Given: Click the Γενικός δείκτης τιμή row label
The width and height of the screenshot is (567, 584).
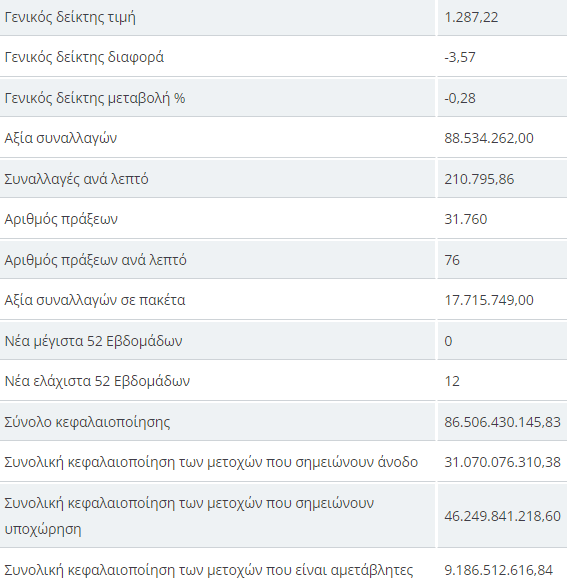Looking at the screenshot, I should 70,18.
